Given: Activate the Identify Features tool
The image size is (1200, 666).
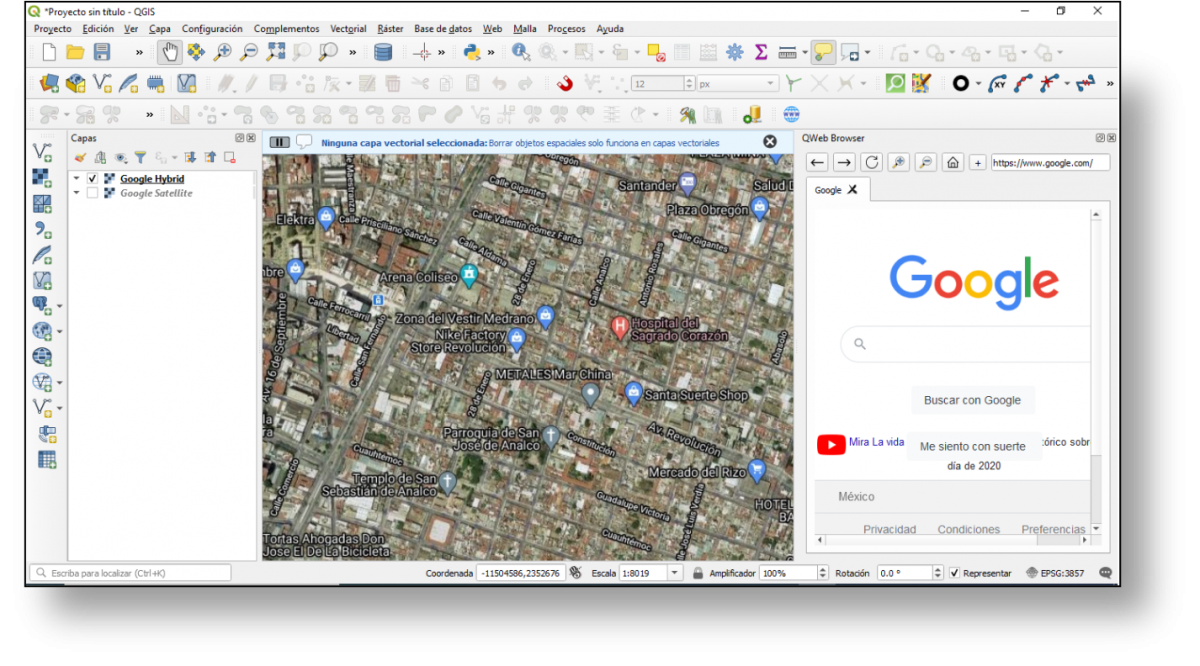Looking at the screenshot, I should 519,51.
